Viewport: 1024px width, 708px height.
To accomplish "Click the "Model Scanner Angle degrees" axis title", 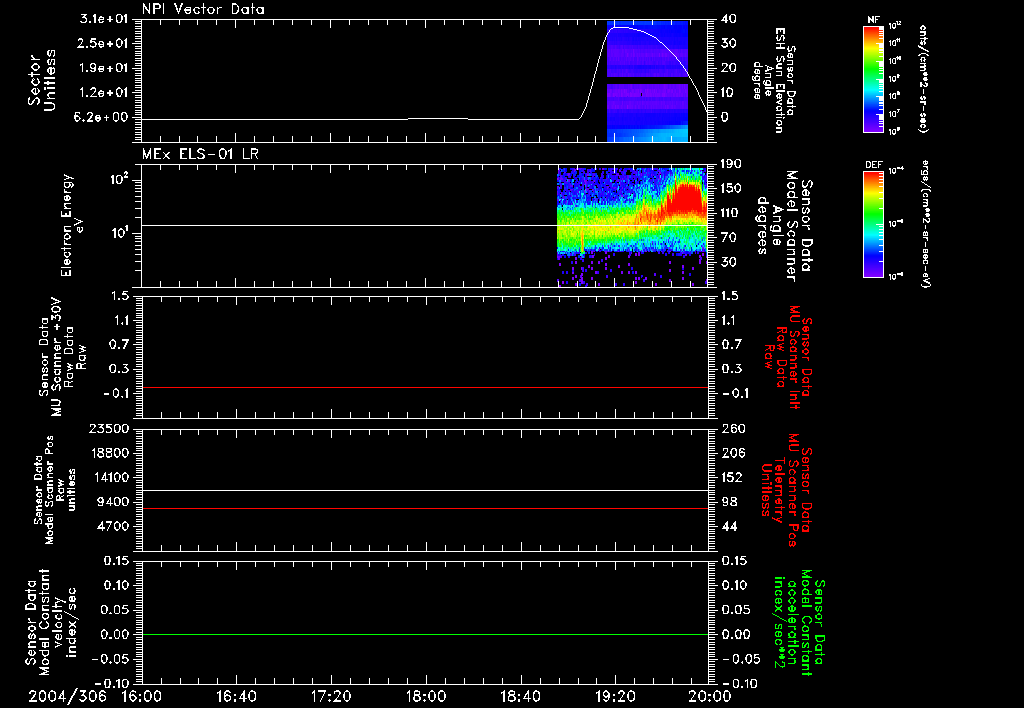I will [x=777, y=226].
